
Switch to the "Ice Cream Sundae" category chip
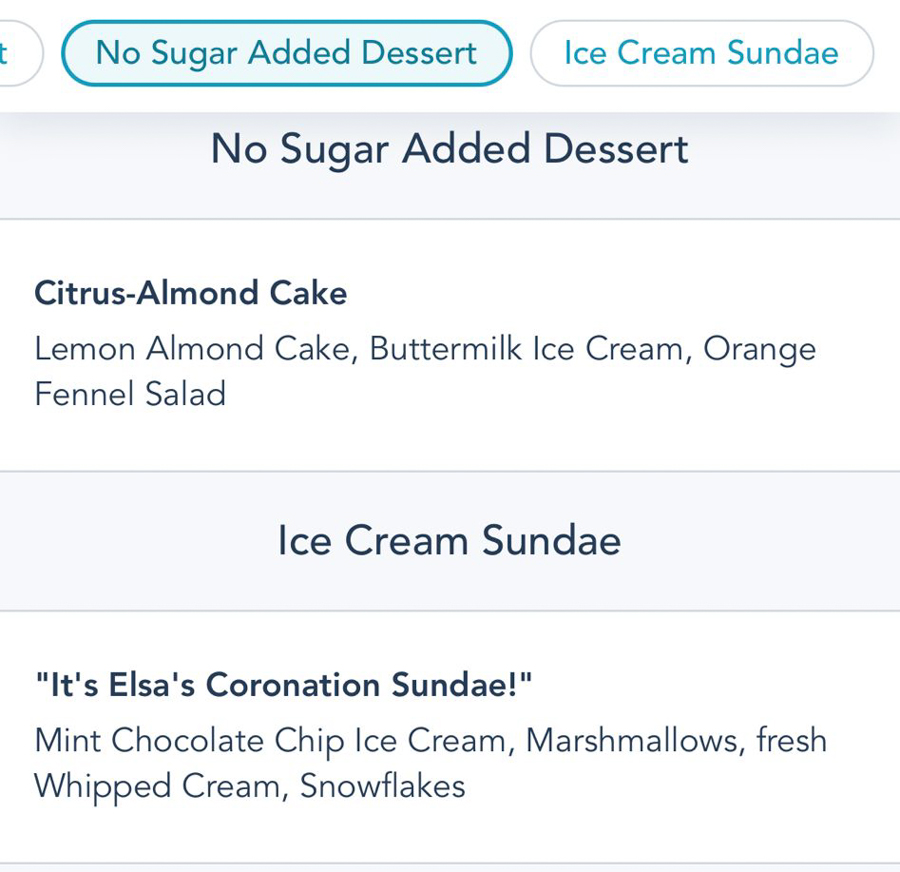(701, 53)
